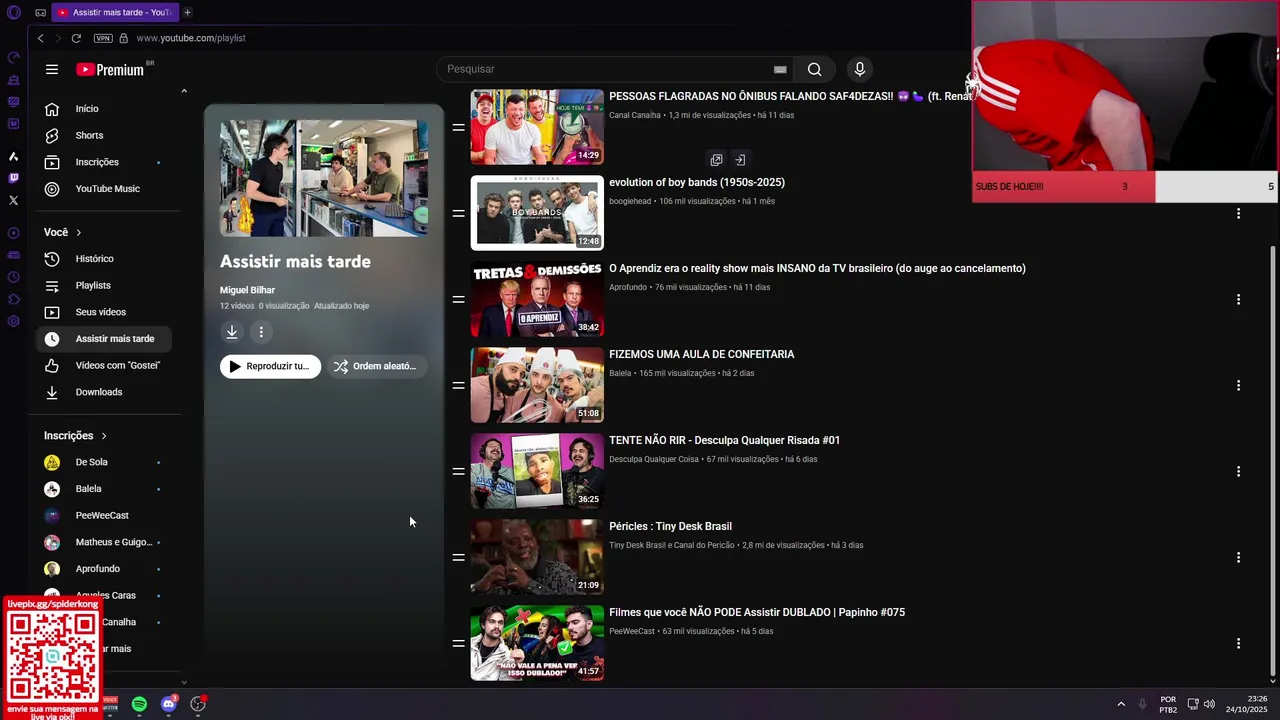The width and height of the screenshot is (1280, 720).
Task: Toggle YouTube guide hamburger menu
Action: pos(52,69)
